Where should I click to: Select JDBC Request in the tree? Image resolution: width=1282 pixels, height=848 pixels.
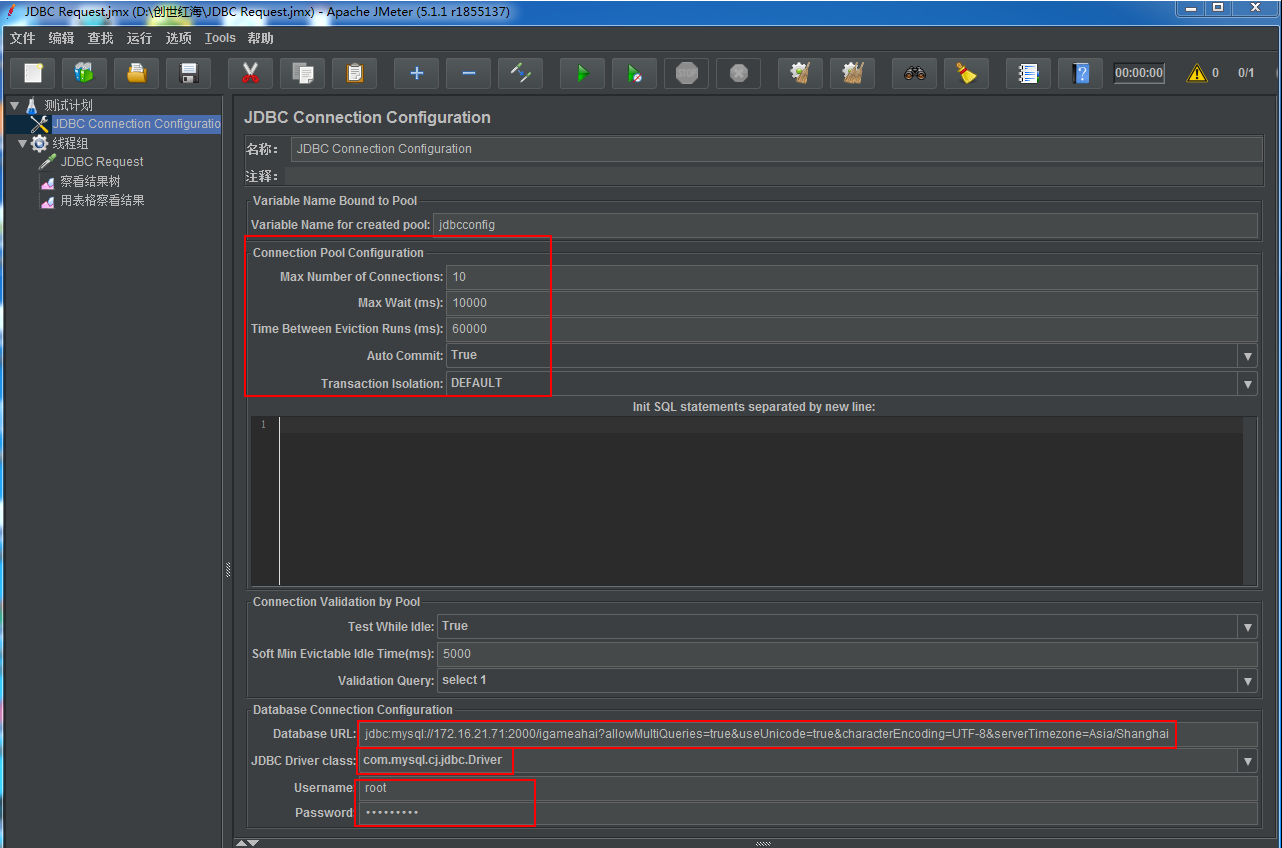tap(102, 162)
